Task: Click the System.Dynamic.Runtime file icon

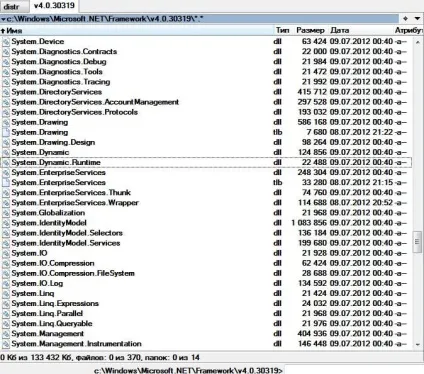Action: [6, 162]
